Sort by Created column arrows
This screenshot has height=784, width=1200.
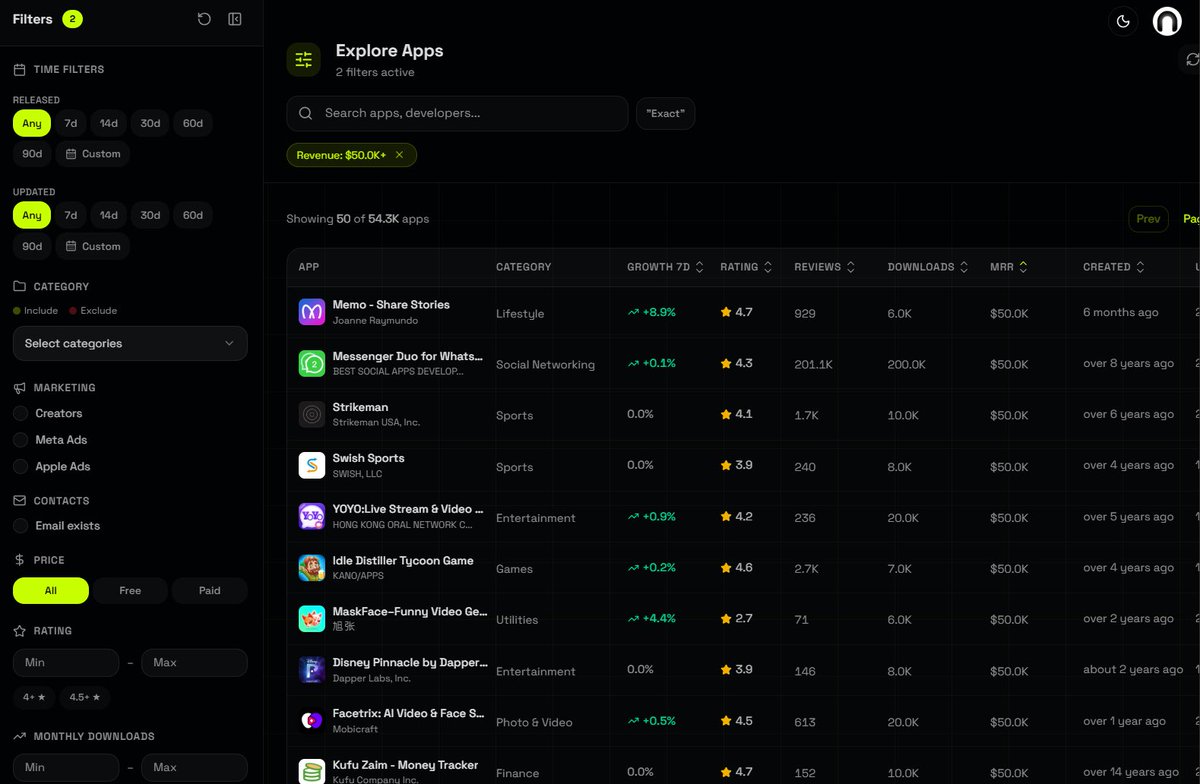click(x=1141, y=267)
